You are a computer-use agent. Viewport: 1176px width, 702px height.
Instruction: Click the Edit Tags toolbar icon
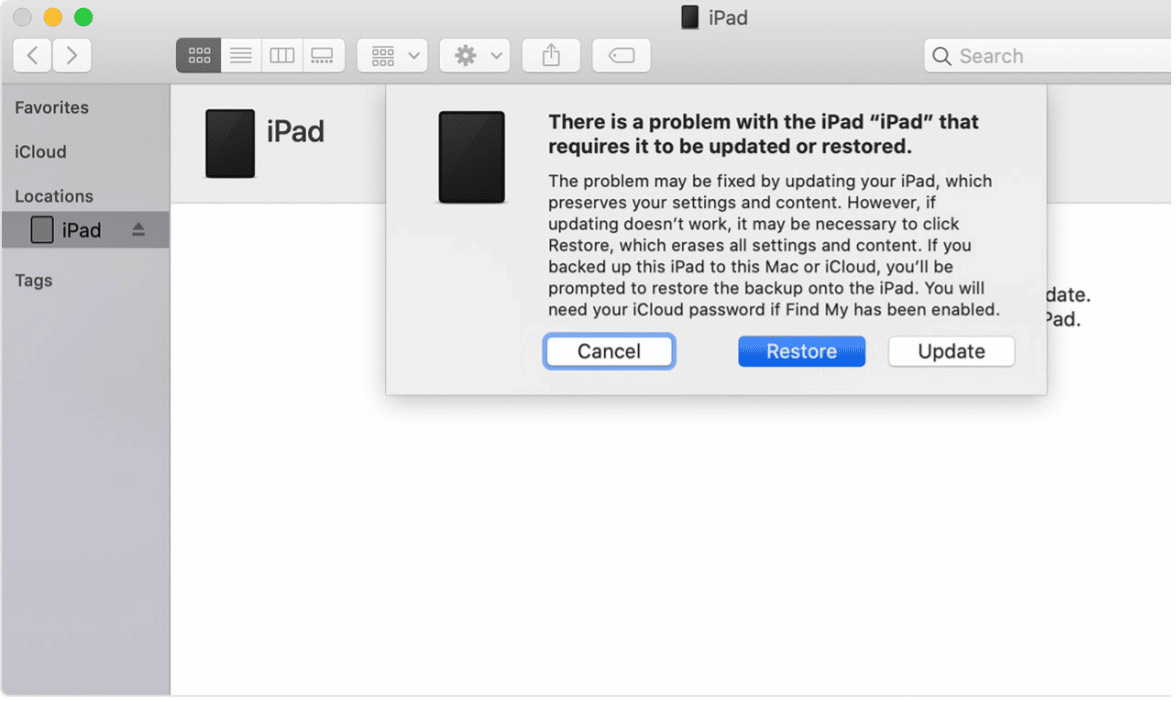coord(621,56)
